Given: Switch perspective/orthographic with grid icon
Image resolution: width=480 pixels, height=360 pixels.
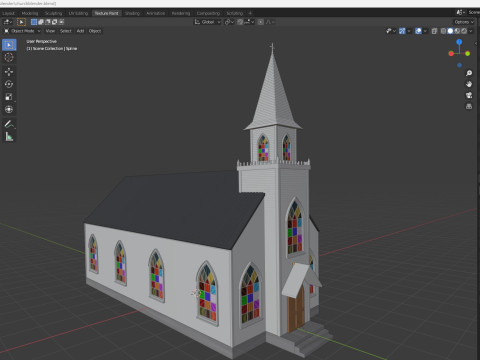Looking at the screenshot, I should click(469, 106).
